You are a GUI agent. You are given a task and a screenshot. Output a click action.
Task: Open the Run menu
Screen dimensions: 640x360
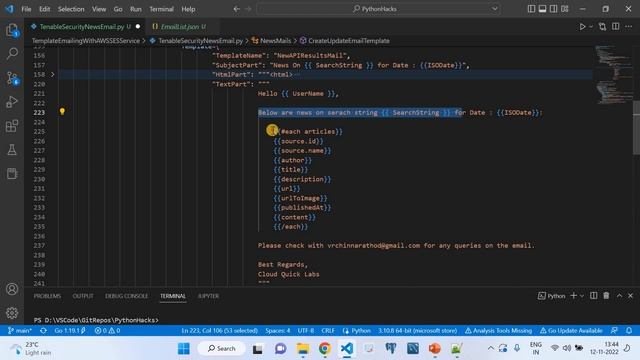pyautogui.click(x=136, y=9)
